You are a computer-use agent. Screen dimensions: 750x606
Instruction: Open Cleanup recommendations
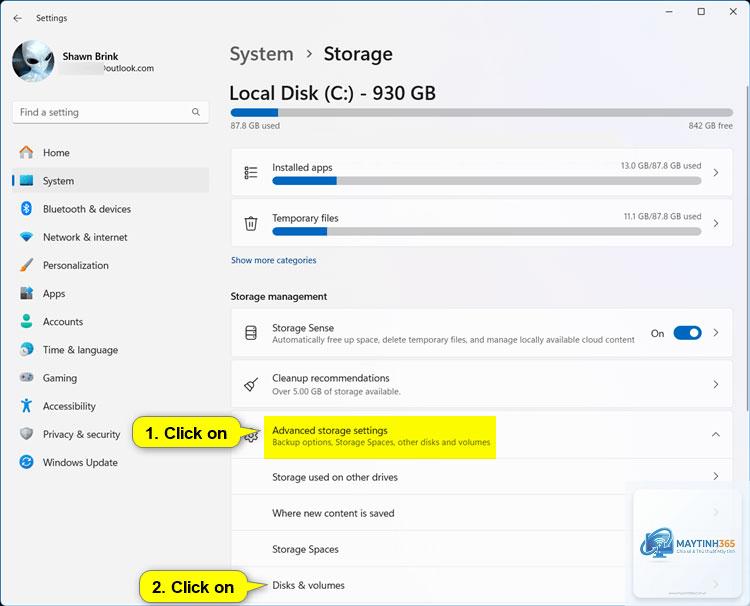[481, 385]
